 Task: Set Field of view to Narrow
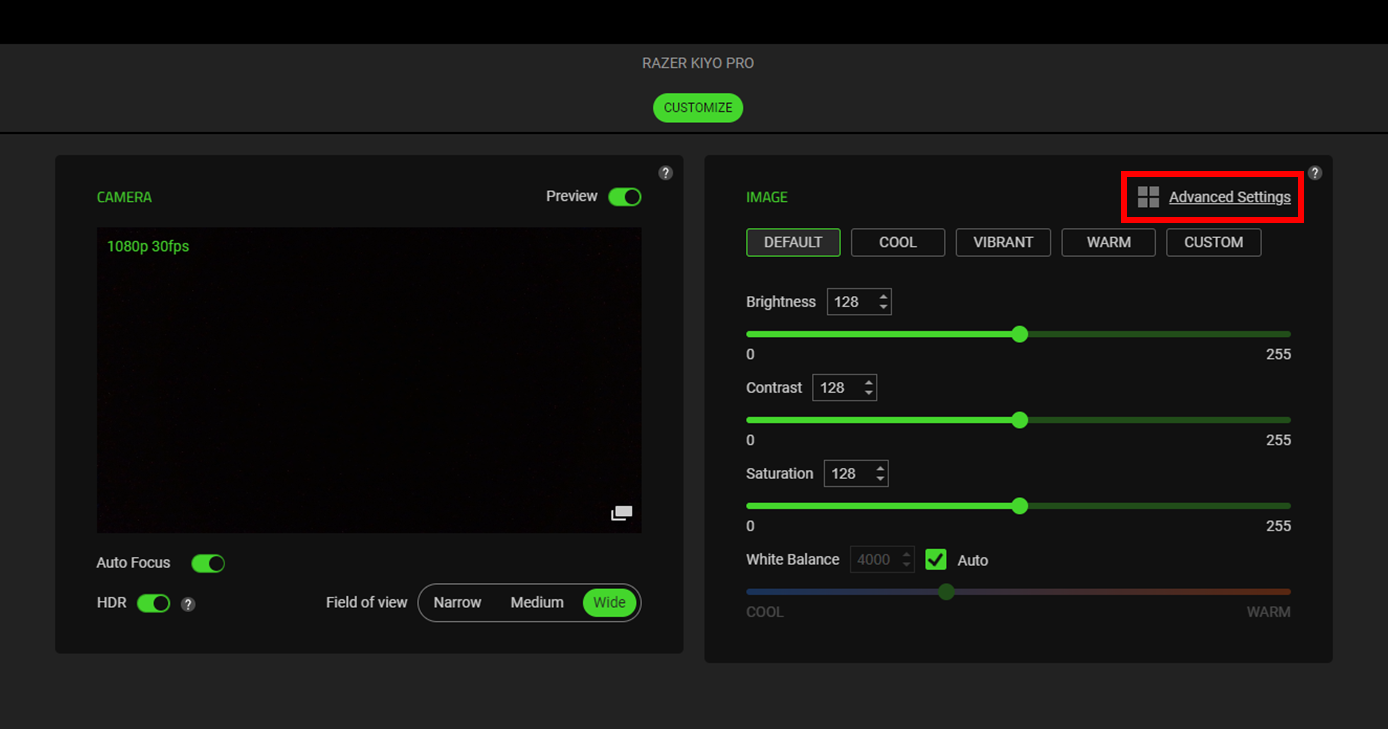pos(457,602)
